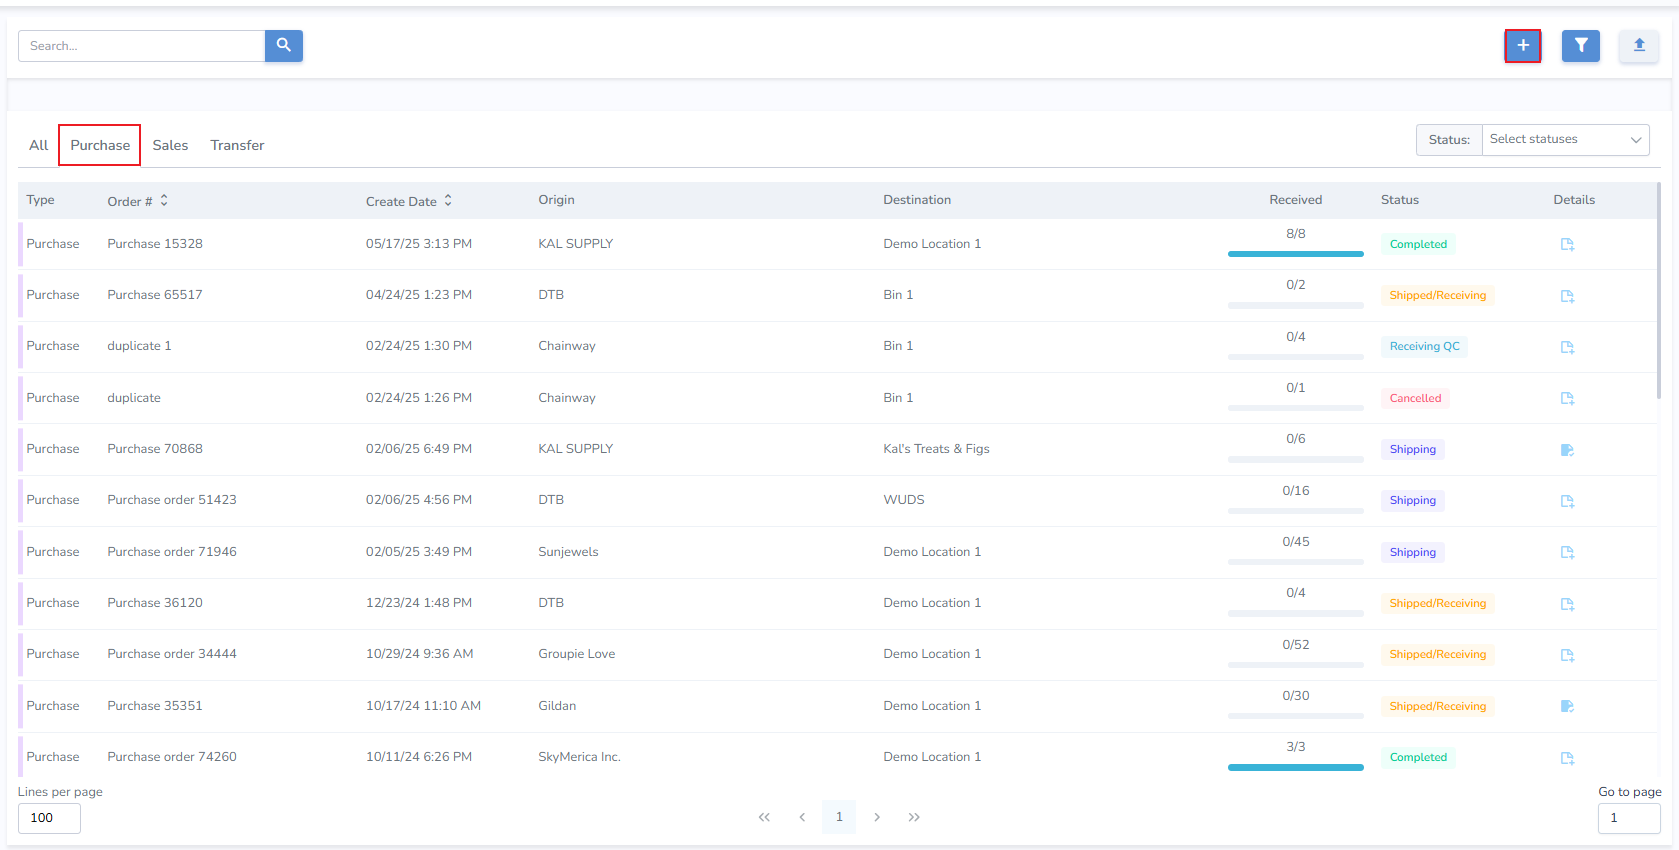Viewport: 1679px width, 850px height.
Task: Open details icon for duplicate 1 order
Action: point(1567,347)
